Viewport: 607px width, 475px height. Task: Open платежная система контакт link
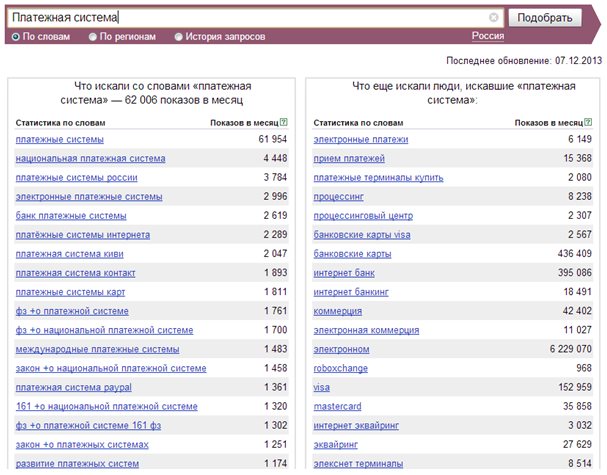pyautogui.click(x=75, y=273)
